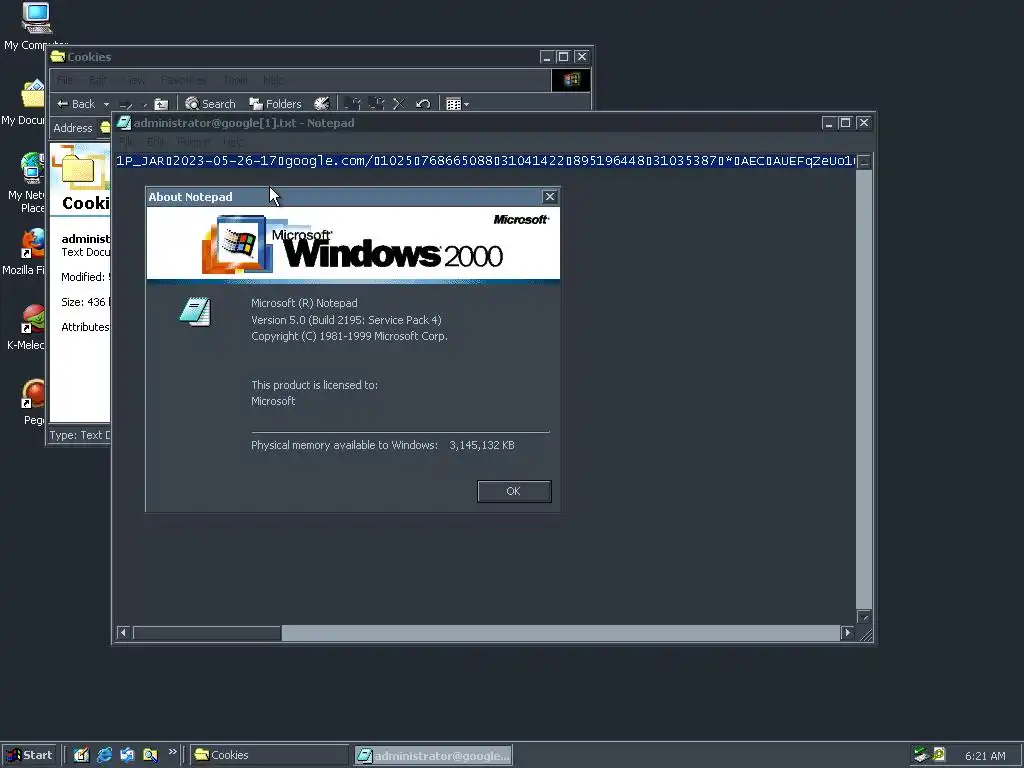Click OK in the About Notepad dialog
The width and height of the screenshot is (1024, 768).
click(x=514, y=491)
